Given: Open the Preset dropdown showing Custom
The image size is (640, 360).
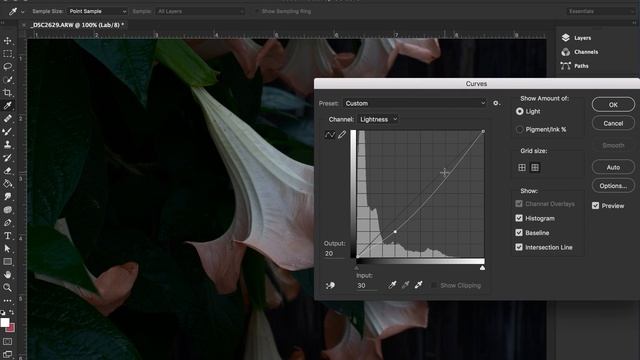Looking at the screenshot, I should pos(415,103).
